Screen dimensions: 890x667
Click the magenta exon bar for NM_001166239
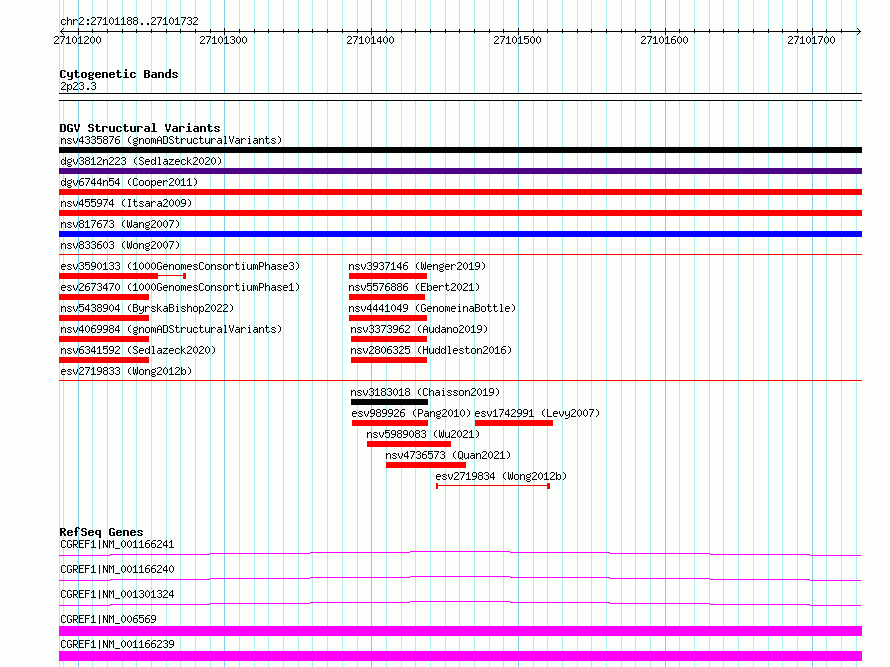pyautogui.click(x=460, y=656)
